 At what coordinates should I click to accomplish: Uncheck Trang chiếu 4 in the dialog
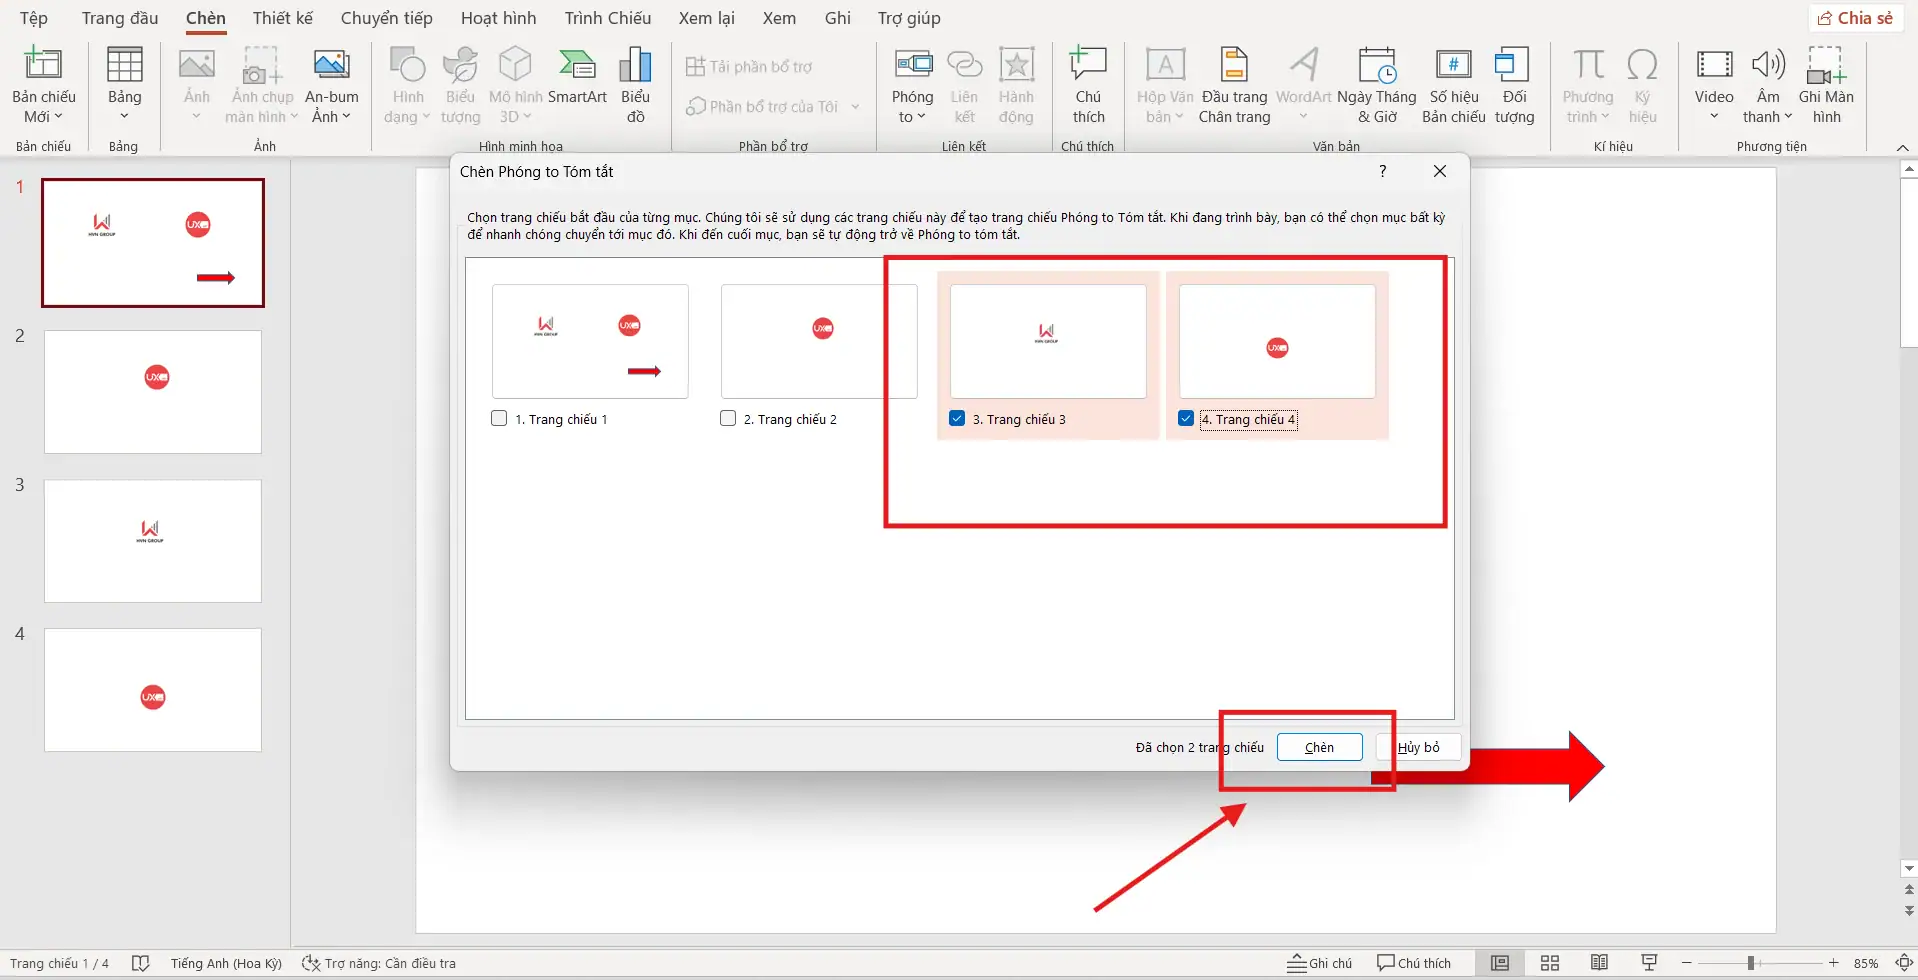(x=1186, y=418)
